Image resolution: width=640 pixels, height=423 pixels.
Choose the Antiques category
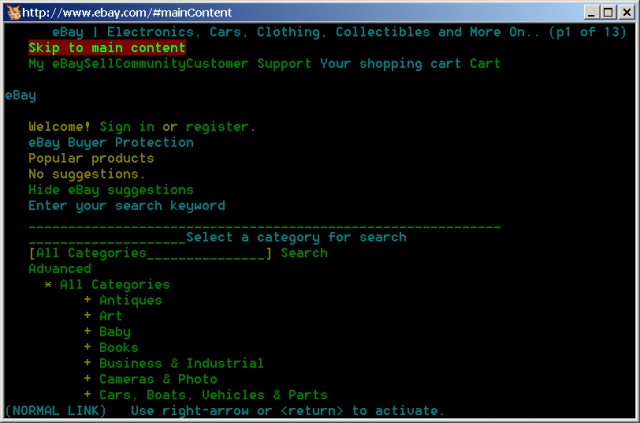pyautogui.click(x=131, y=301)
